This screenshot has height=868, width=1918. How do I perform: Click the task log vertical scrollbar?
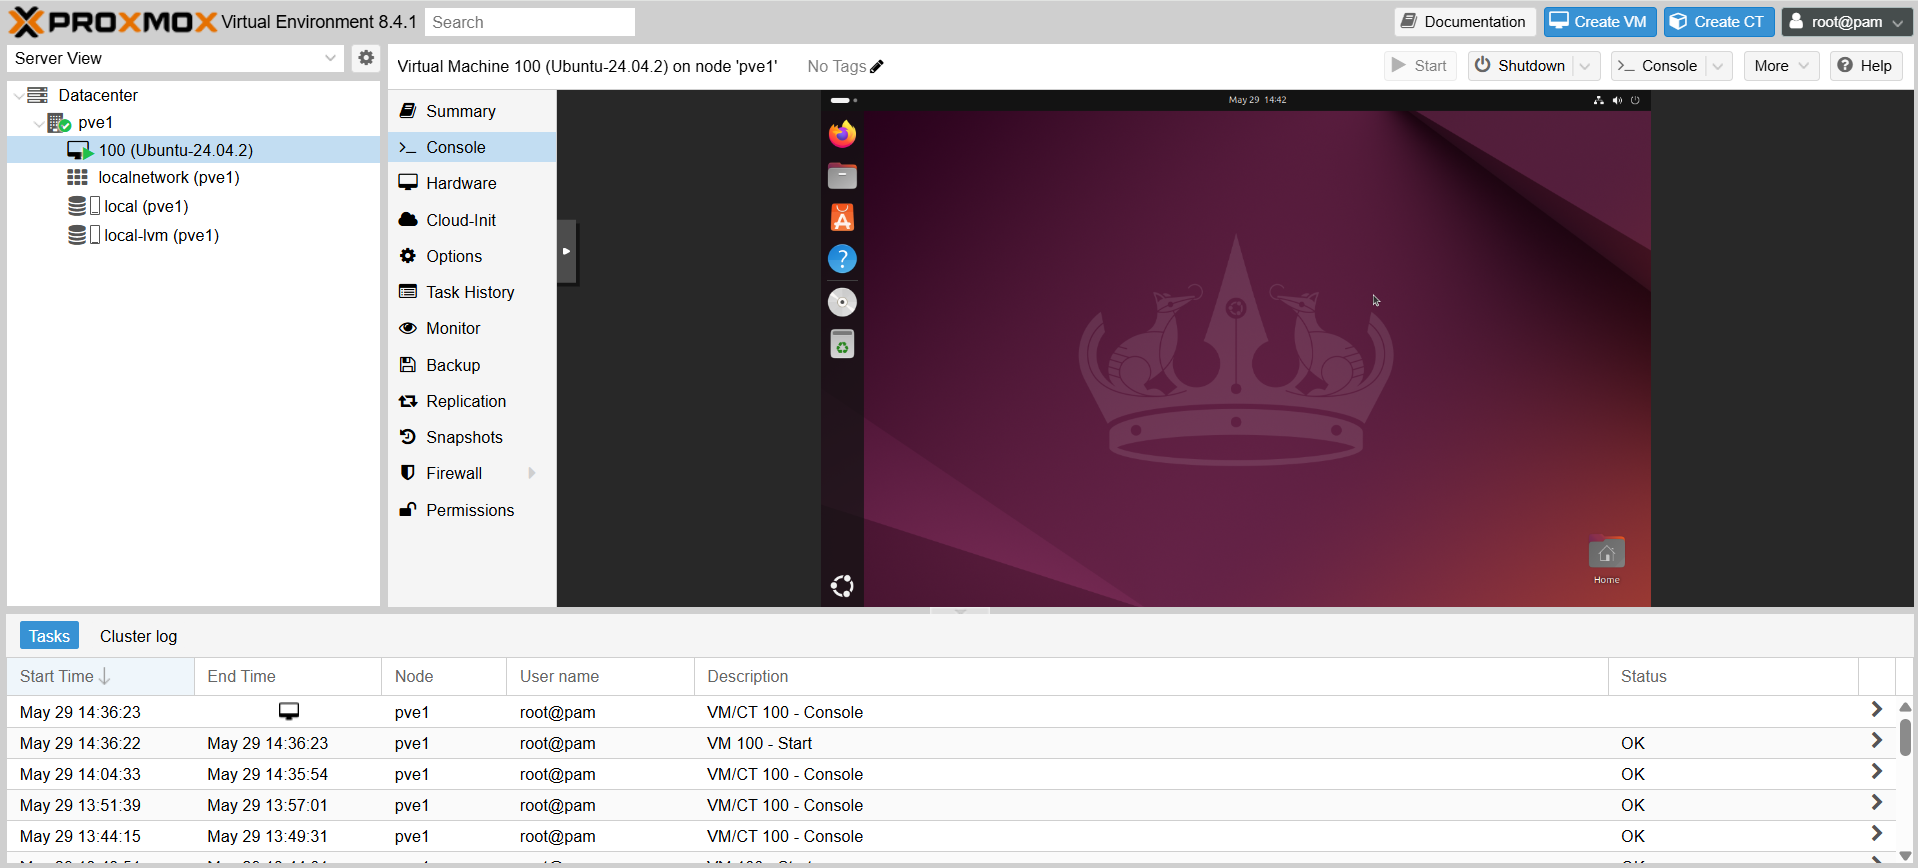[1905, 737]
